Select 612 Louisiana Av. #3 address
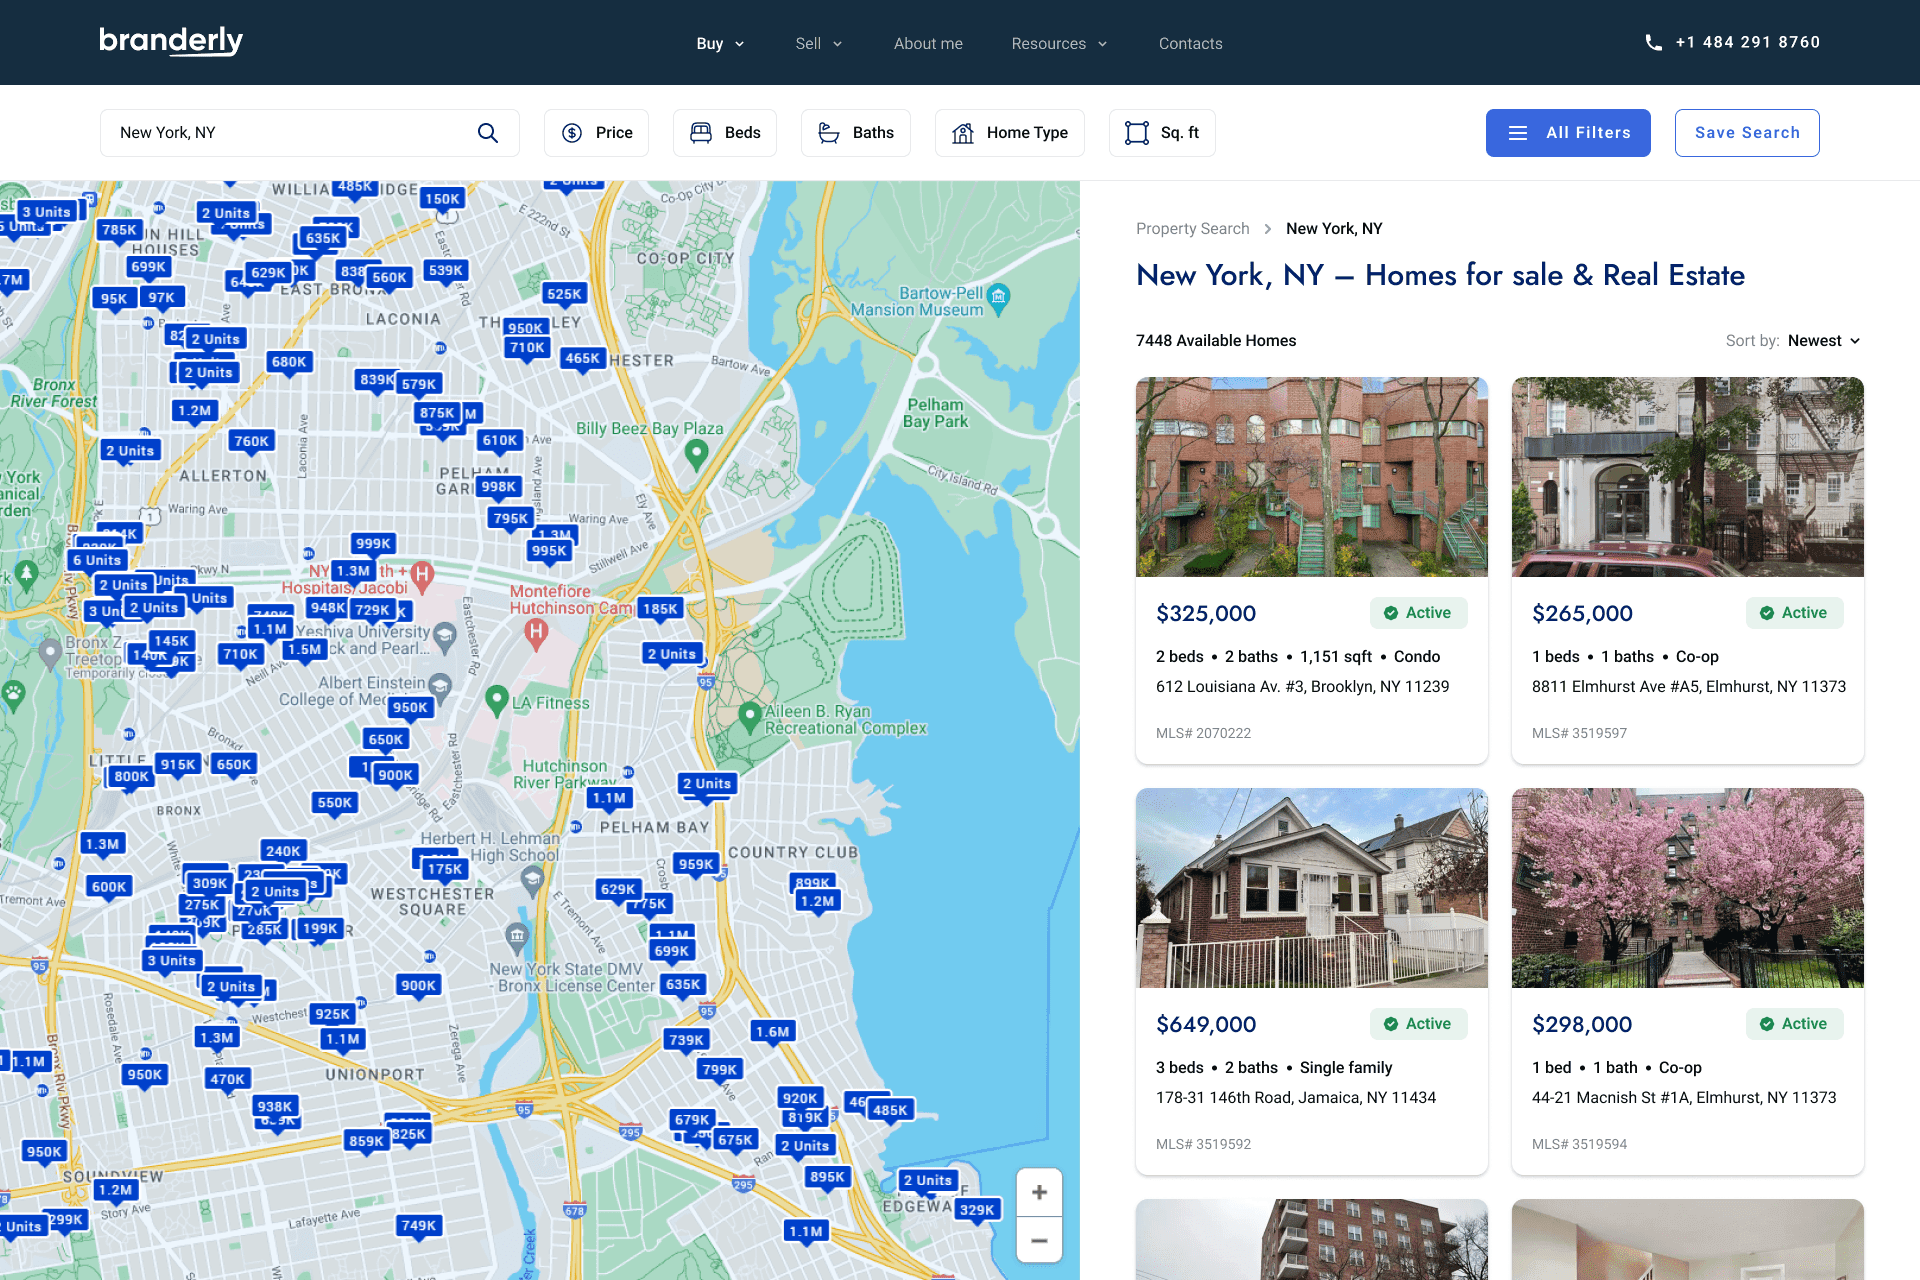This screenshot has height=1280, width=1920. [x=1302, y=687]
